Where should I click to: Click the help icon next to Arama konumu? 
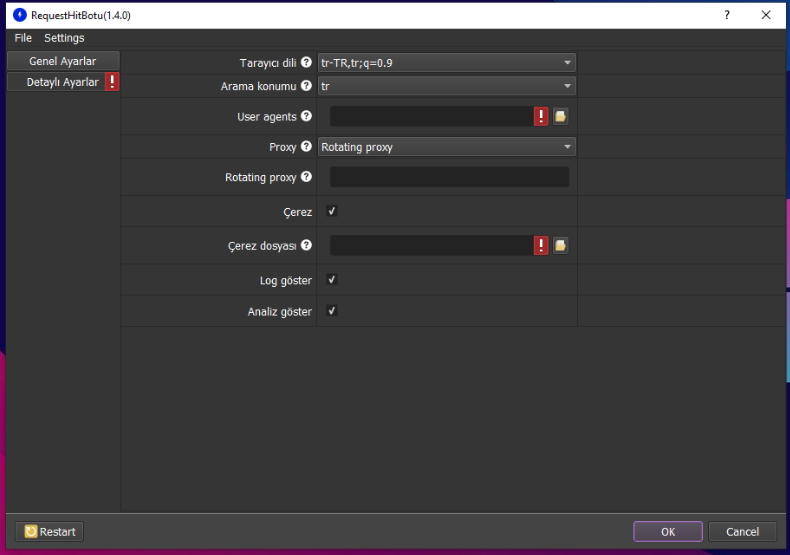point(306,87)
